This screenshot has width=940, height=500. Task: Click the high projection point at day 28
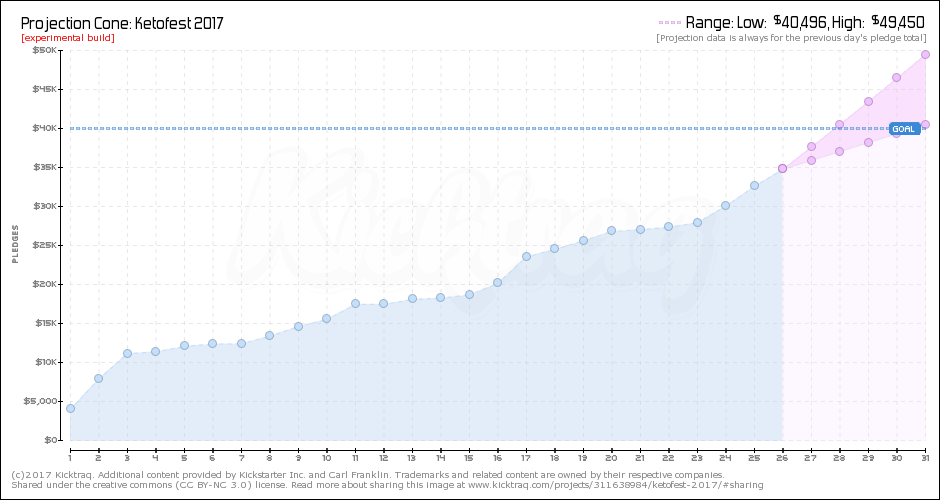tap(839, 125)
